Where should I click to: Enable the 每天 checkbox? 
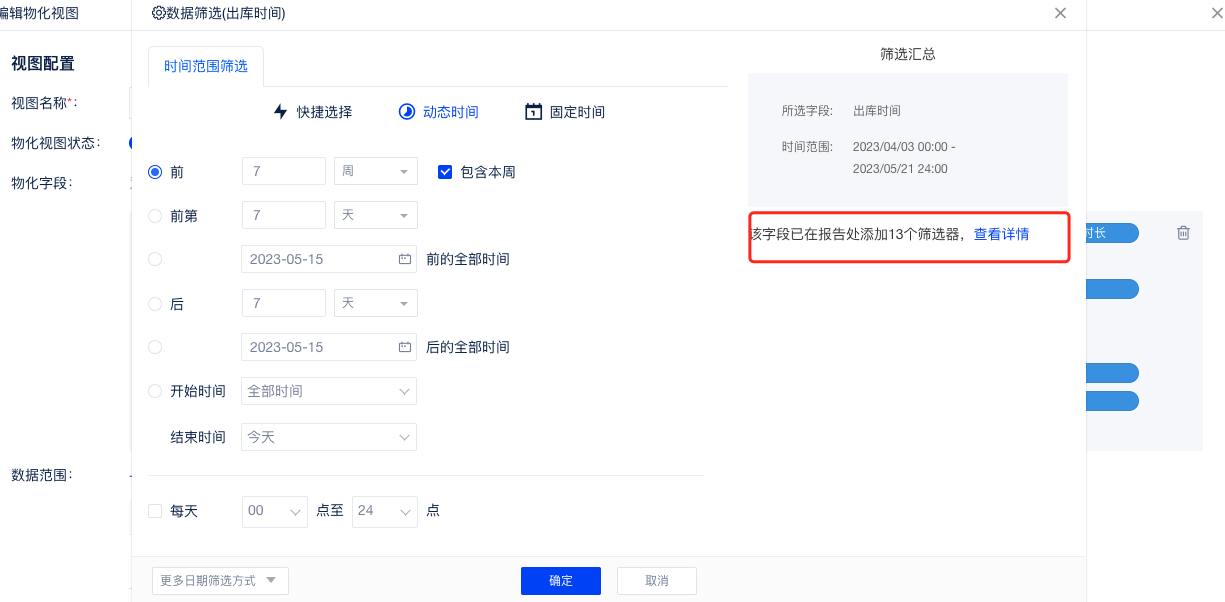point(155,511)
